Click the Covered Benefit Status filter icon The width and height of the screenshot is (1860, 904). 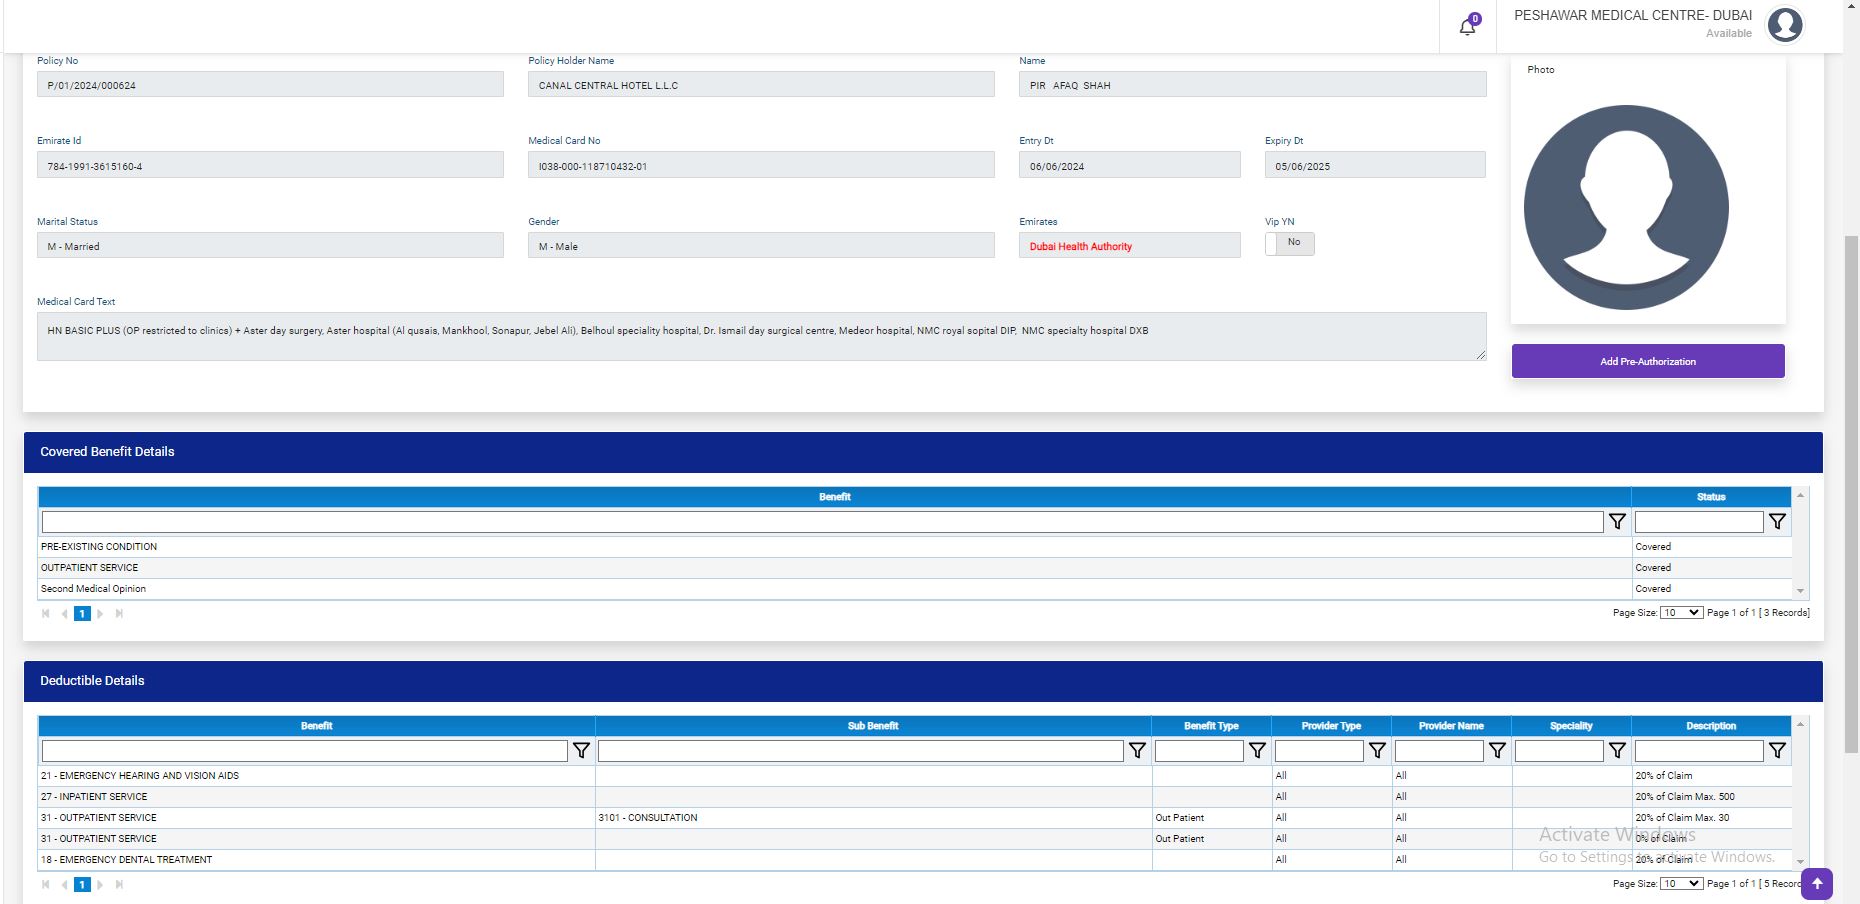coord(1776,522)
